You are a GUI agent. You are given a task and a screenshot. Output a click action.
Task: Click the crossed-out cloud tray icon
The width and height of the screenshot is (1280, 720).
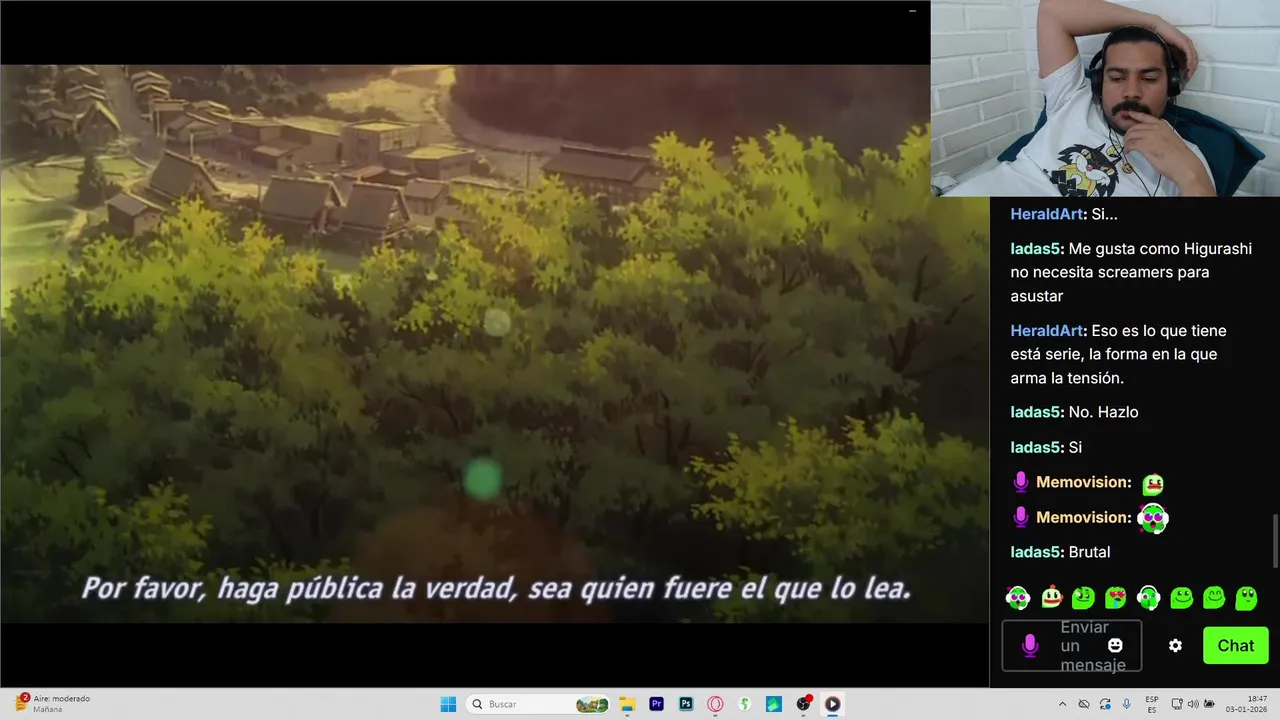(x=1084, y=704)
